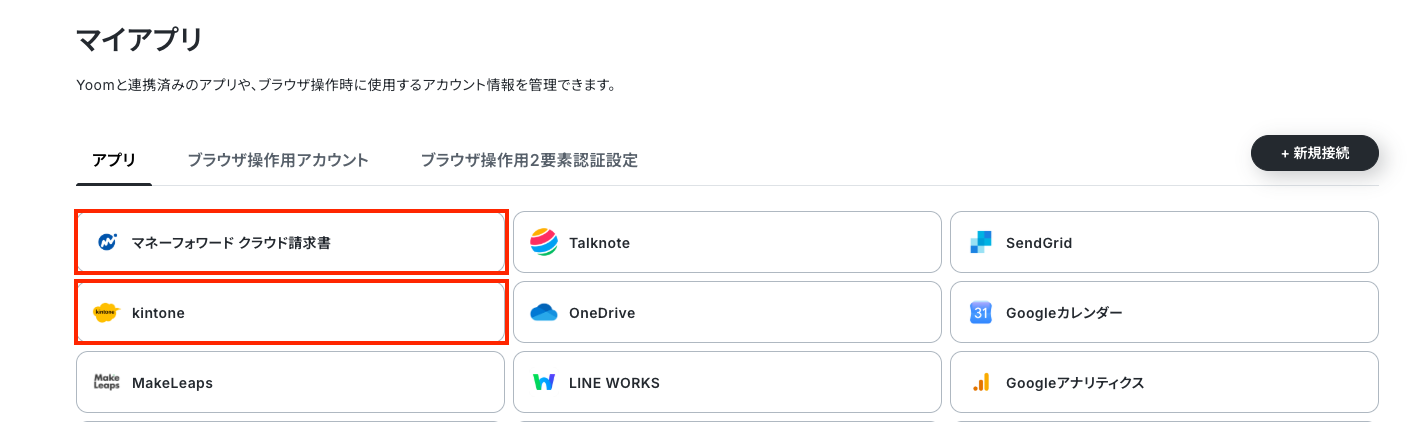Click the MakeLeaps logo icon
Viewport: 1417px width, 422px height.
pyautogui.click(x=106, y=382)
